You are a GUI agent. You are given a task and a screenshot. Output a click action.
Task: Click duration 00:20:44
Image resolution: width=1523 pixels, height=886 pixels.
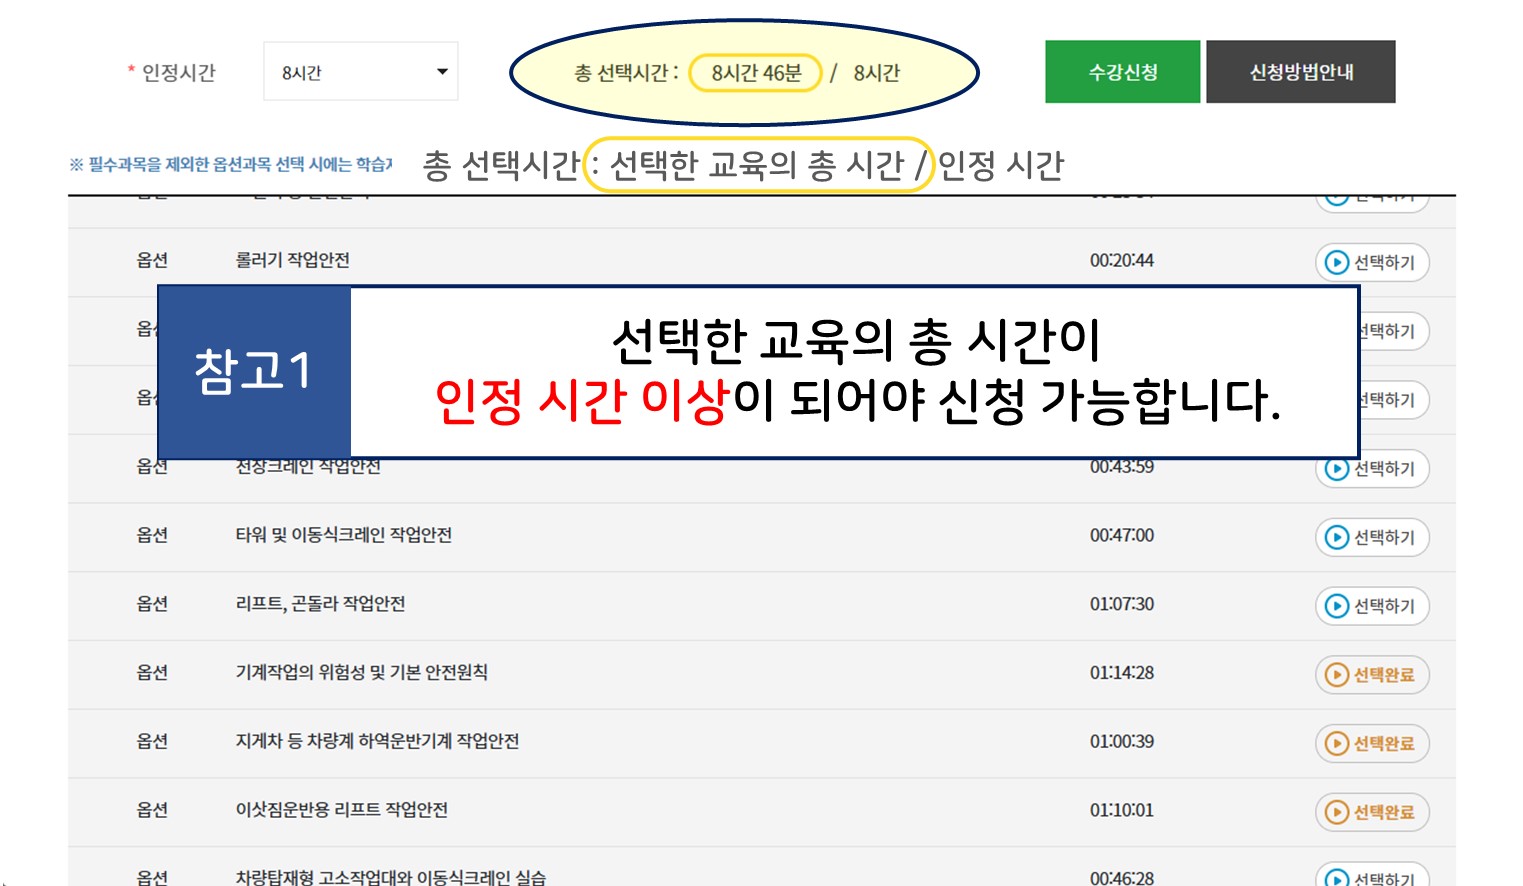pyautogui.click(x=1121, y=260)
